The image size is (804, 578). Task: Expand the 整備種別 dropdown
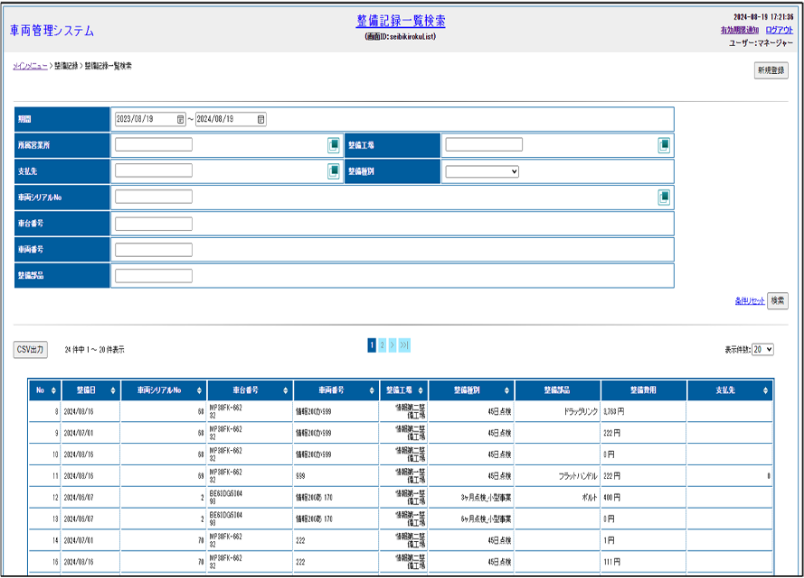pos(482,171)
